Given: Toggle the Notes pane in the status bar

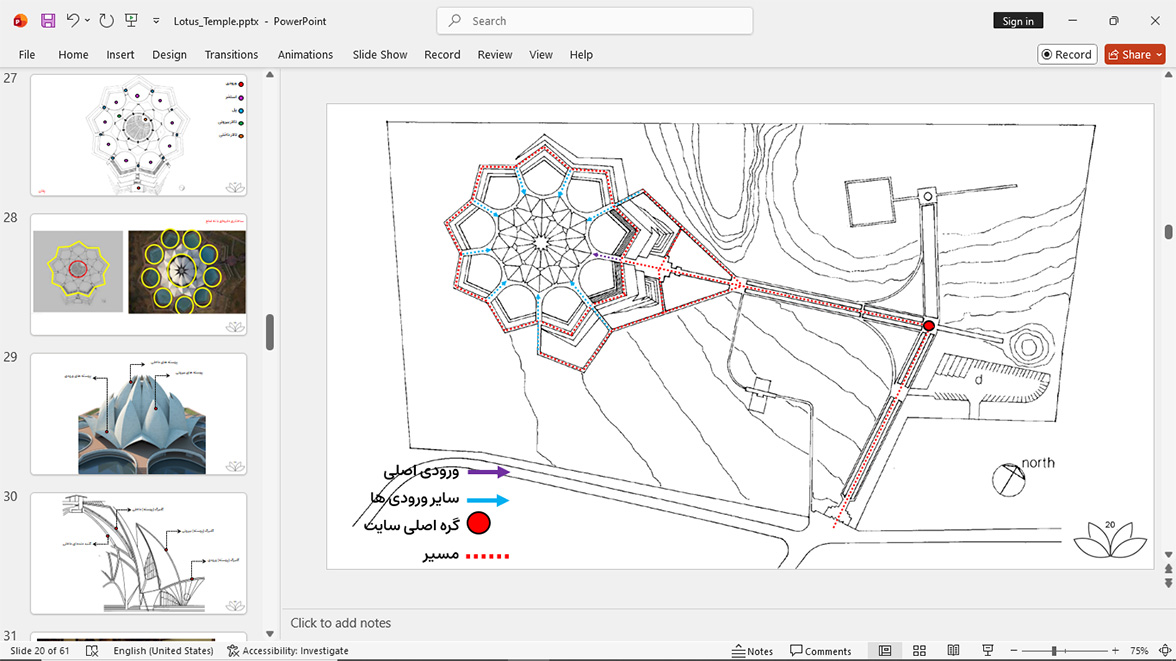Looking at the screenshot, I should 752,650.
